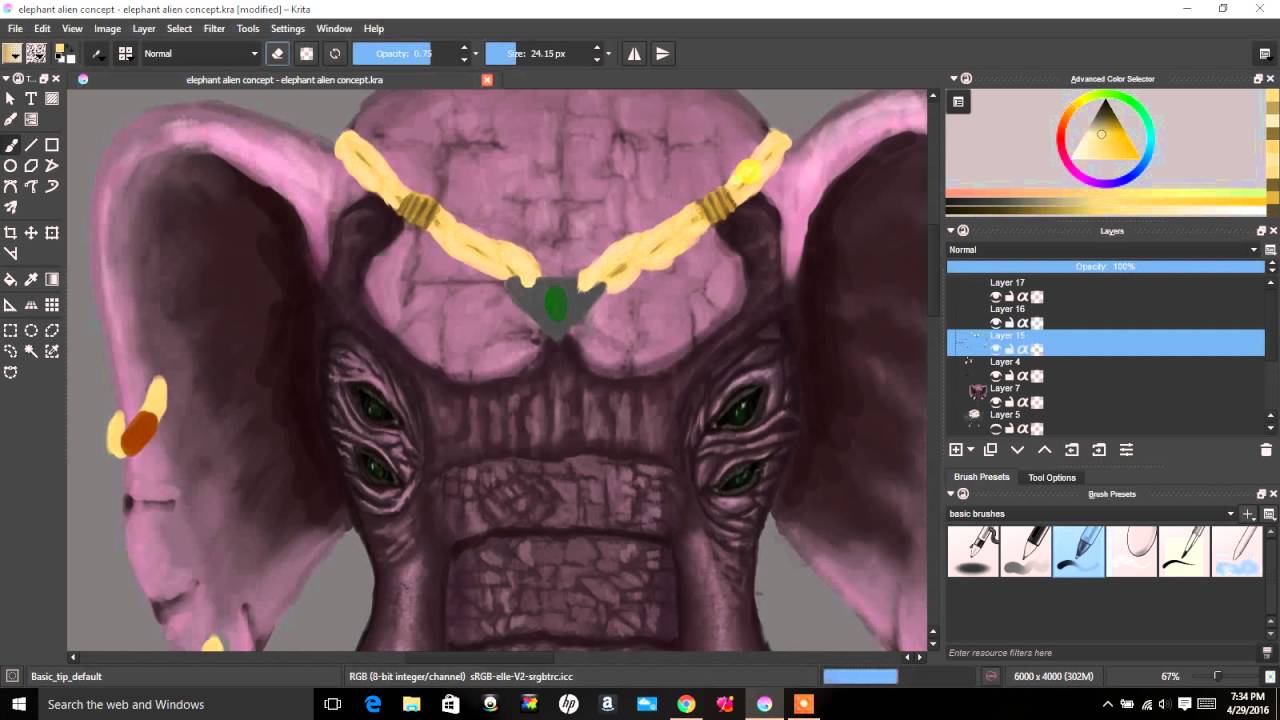Select the Crop tool

(x=10, y=233)
